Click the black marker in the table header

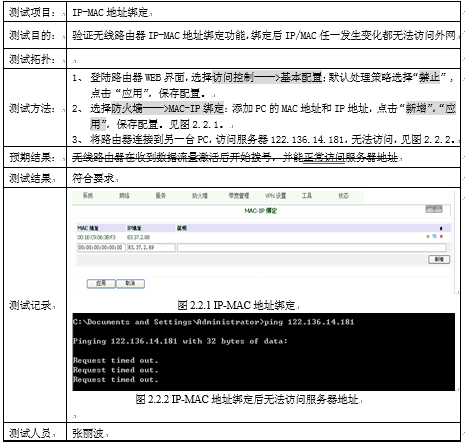click(441, 228)
